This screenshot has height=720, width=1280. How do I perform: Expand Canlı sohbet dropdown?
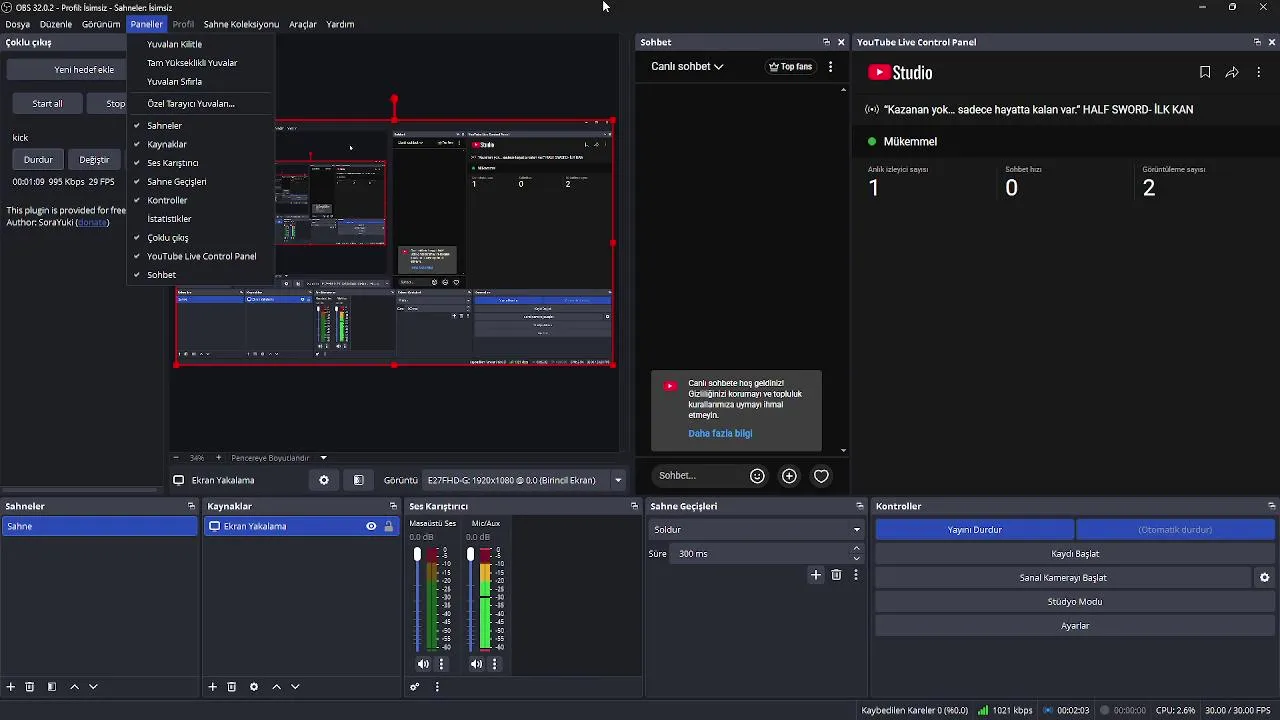pos(687,67)
